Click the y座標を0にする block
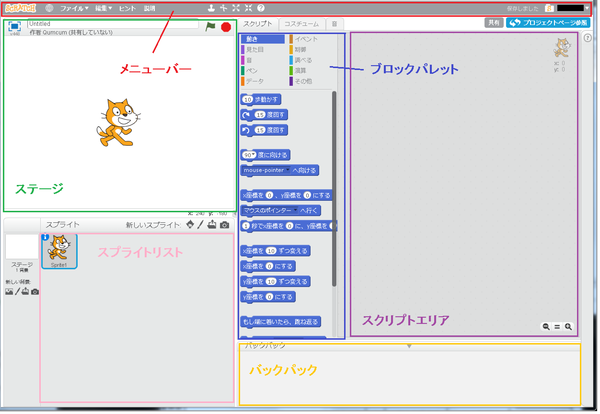The height and width of the screenshot is (414, 600). 268,297
